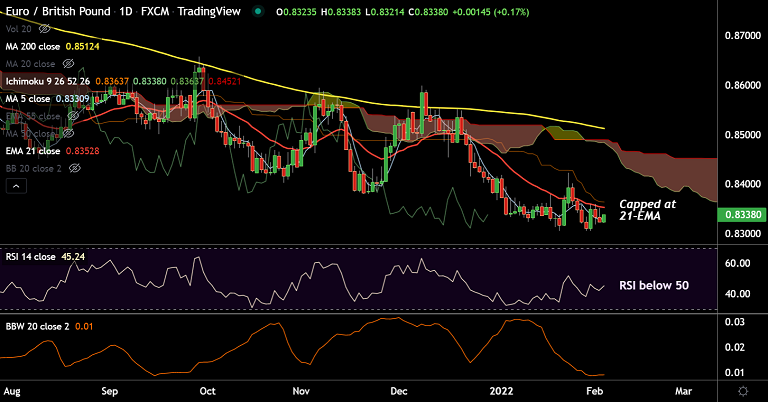Image resolution: width=768 pixels, height=402 pixels.
Task: Toggle visibility of EMA 55 close
Action: pos(73,116)
